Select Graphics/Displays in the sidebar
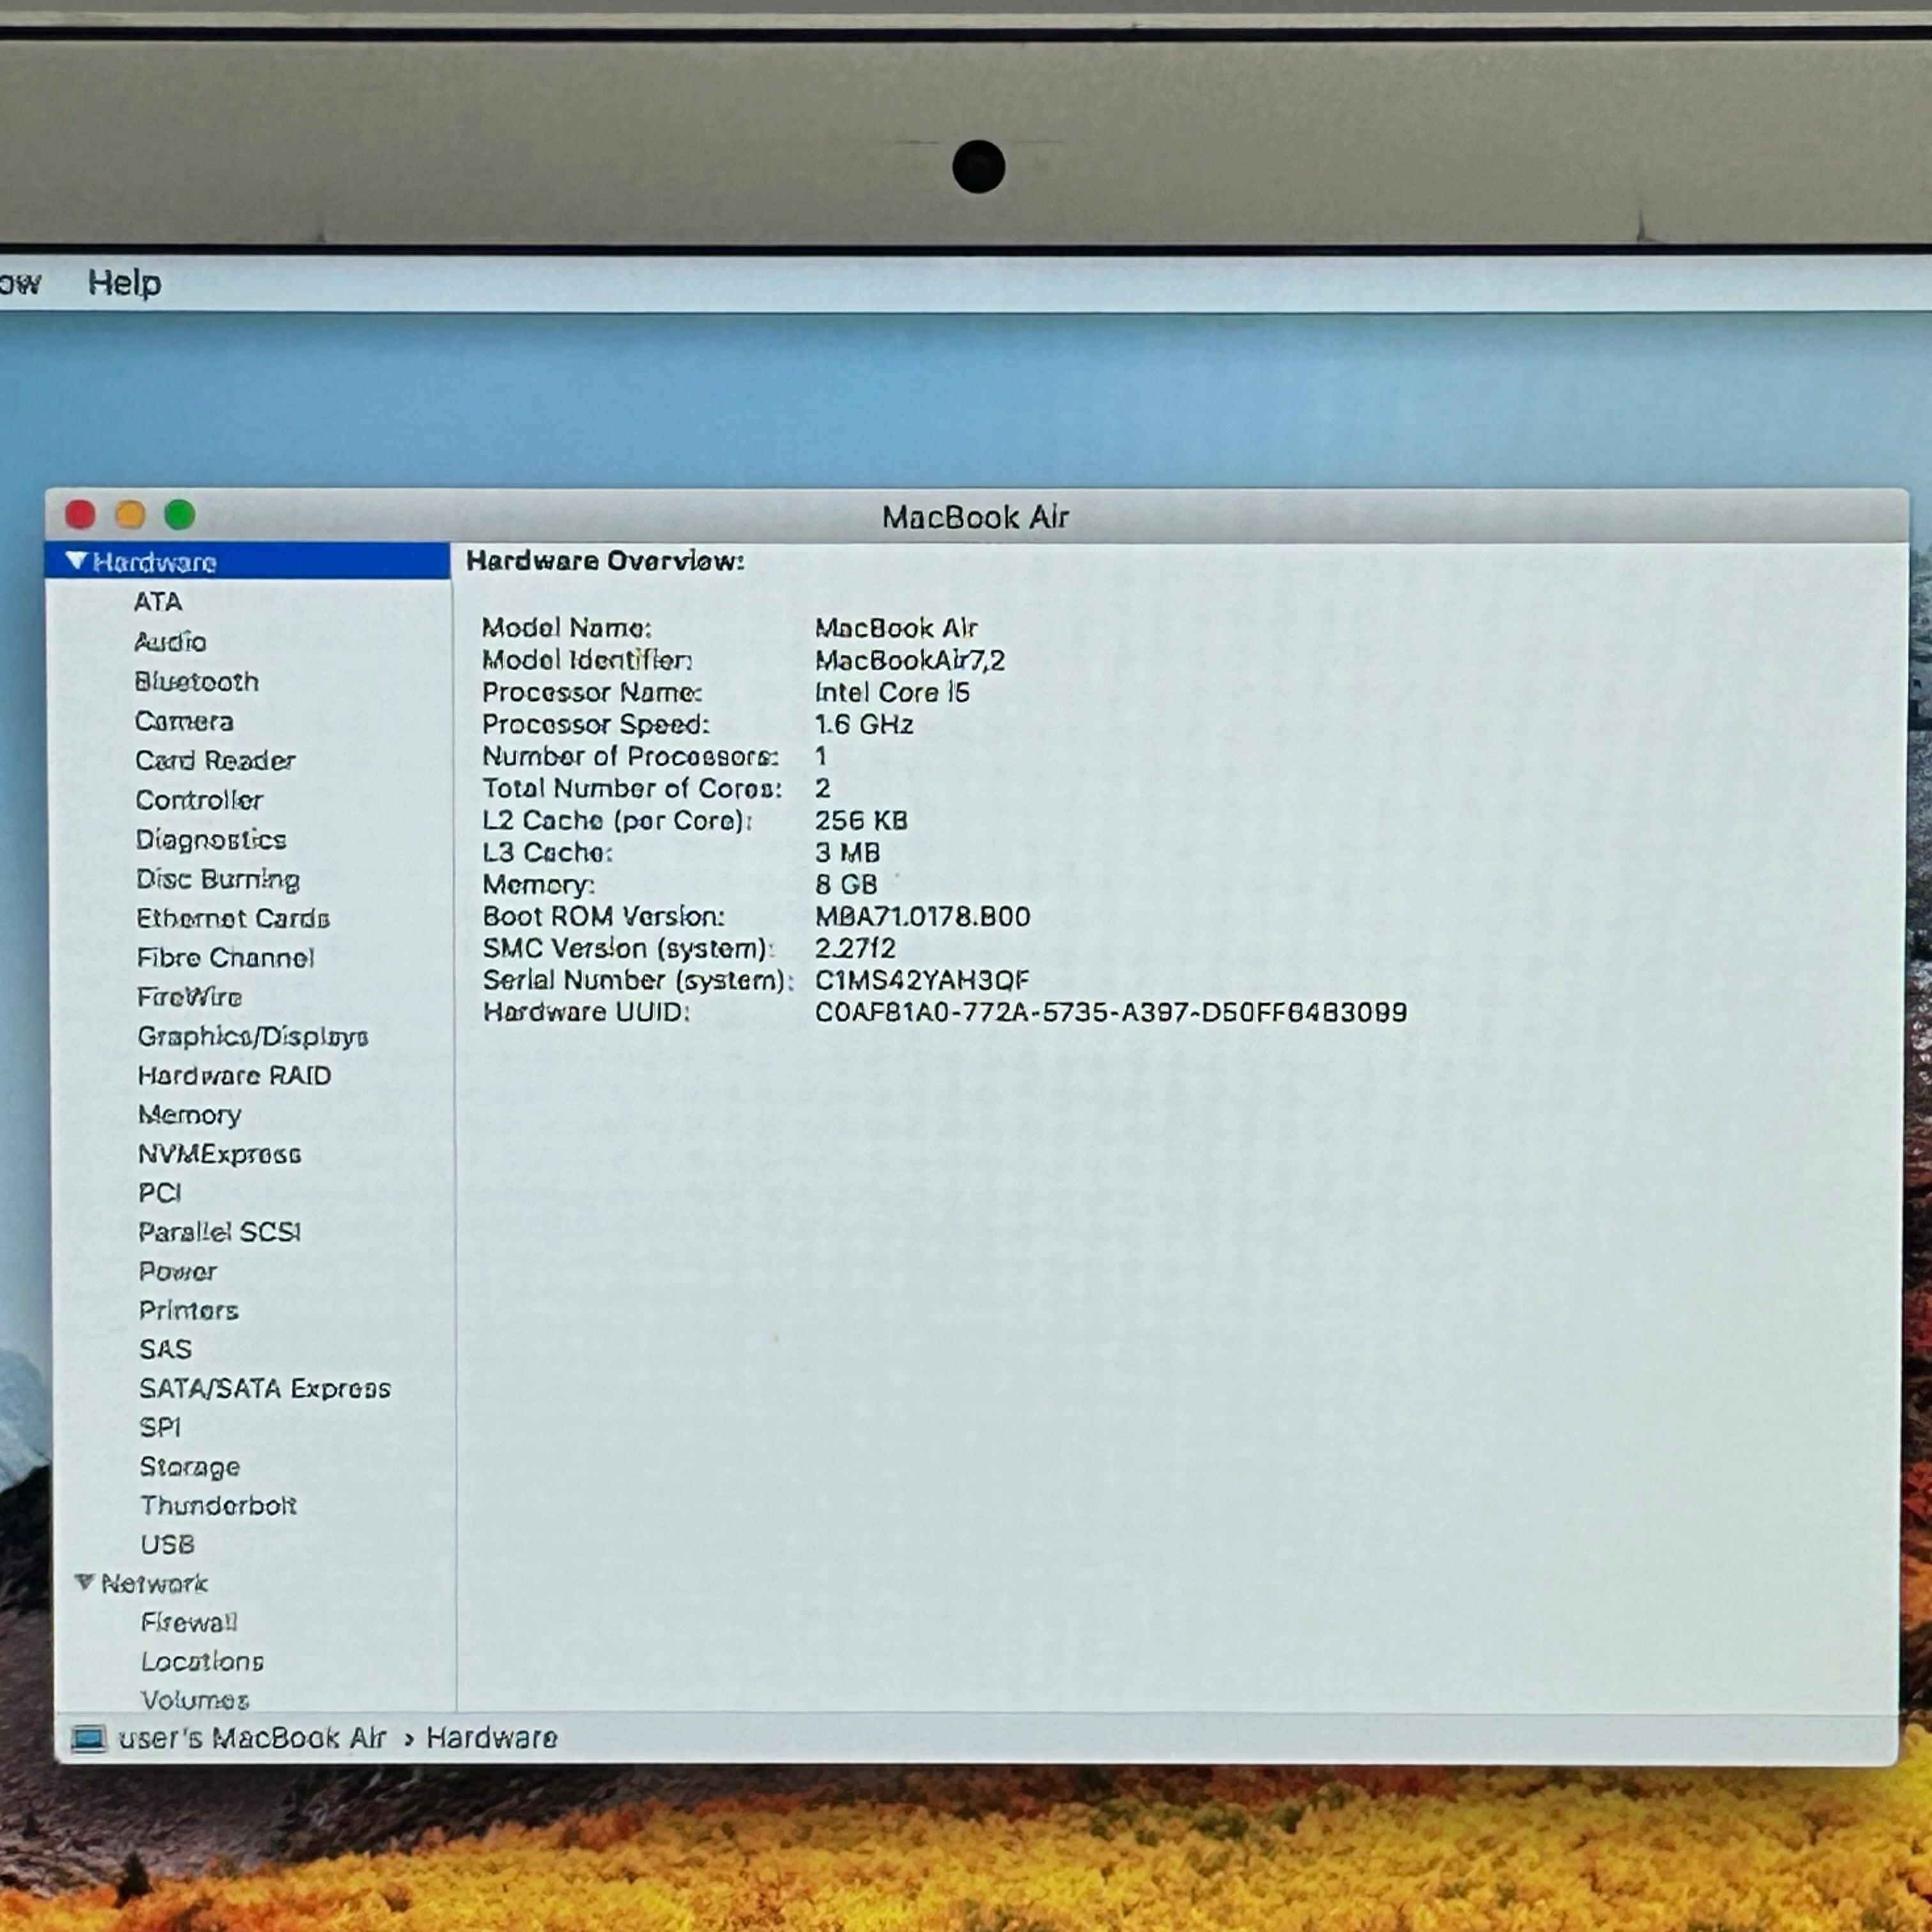Image resolution: width=1932 pixels, height=1932 pixels. tap(253, 1036)
